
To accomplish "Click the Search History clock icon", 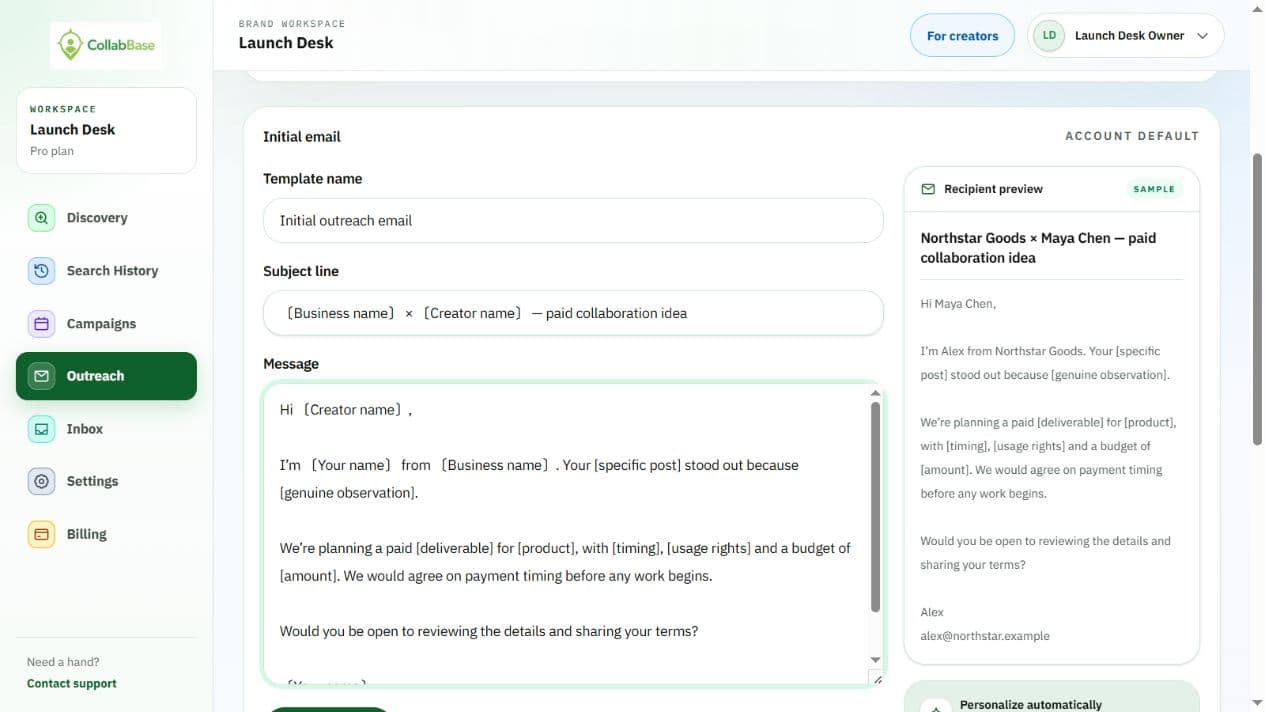I will coord(41,271).
